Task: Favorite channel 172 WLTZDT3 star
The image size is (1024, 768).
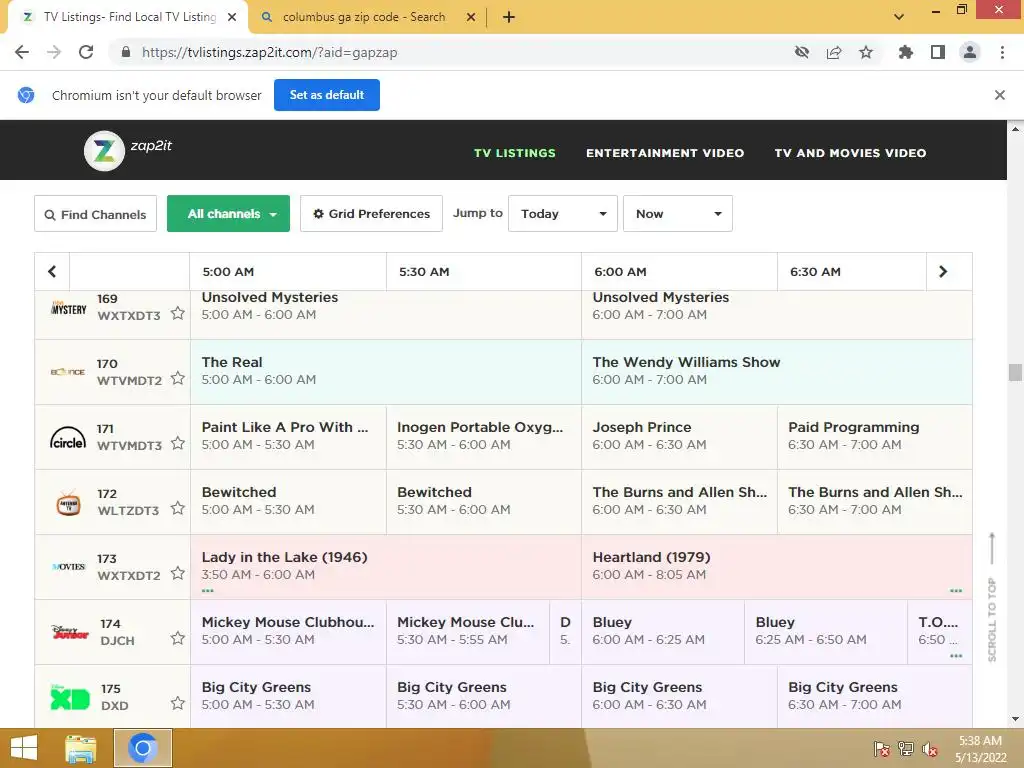Action: tap(178, 508)
